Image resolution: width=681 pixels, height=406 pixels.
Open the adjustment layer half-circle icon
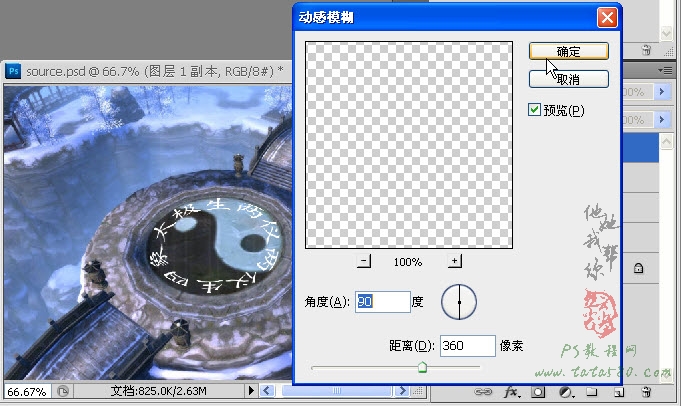coord(565,392)
